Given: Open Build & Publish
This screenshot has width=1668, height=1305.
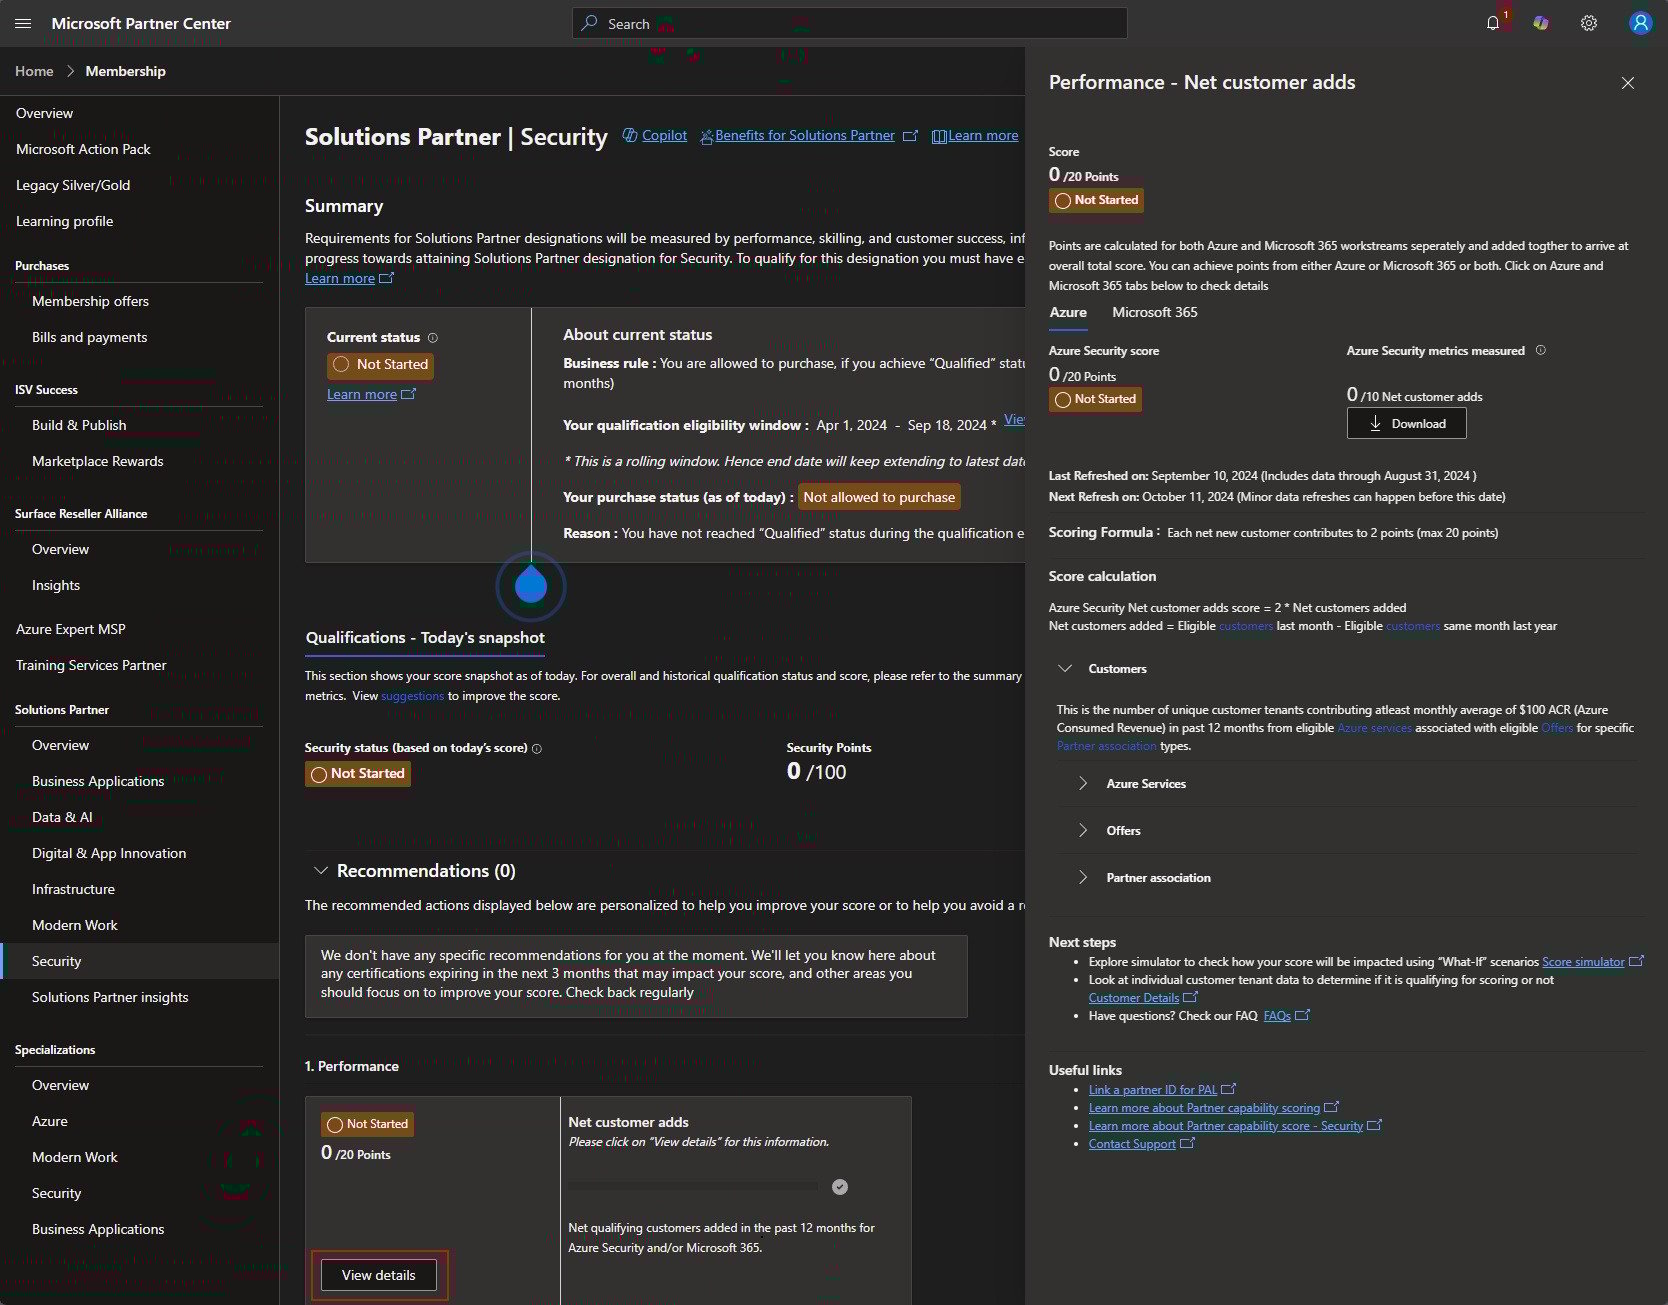Looking at the screenshot, I should pos(79,425).
